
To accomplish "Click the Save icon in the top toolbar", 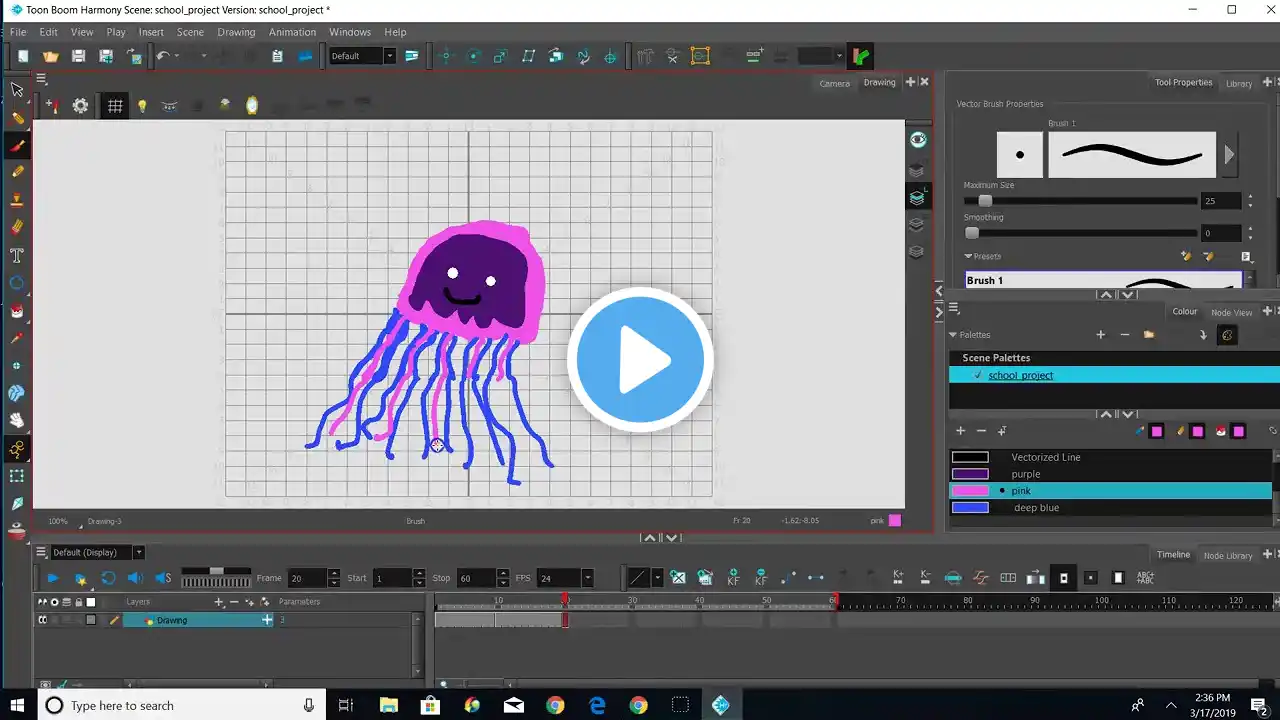I will [78, 57].
